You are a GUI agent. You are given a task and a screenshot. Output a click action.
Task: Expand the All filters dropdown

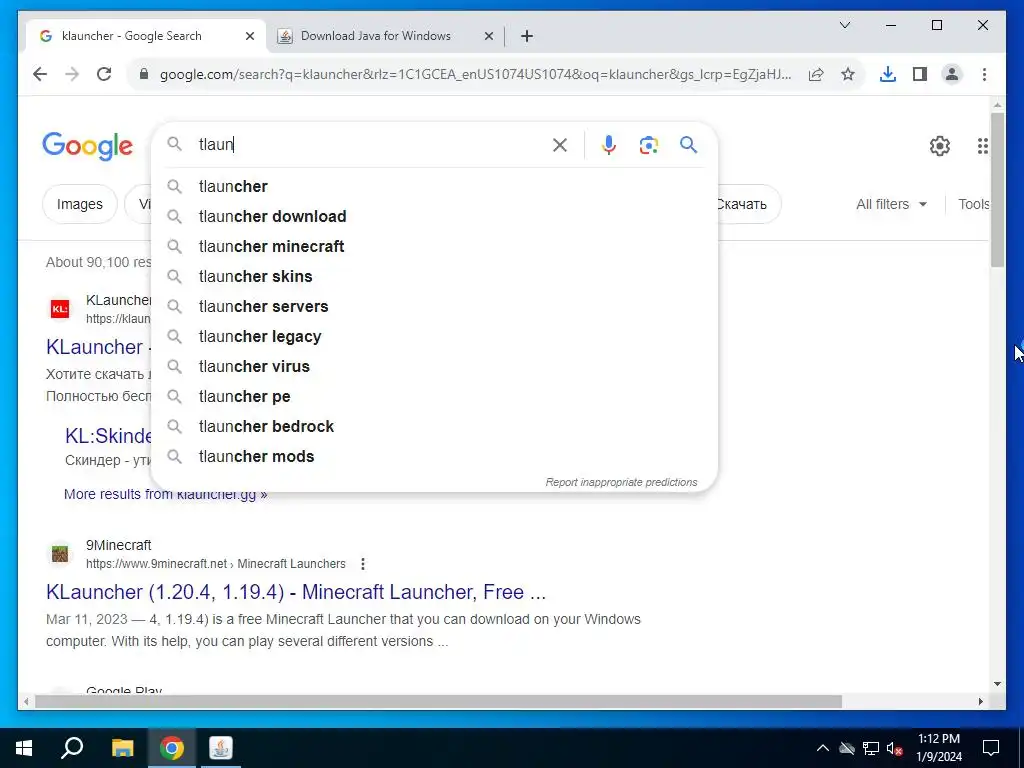tap(891, 204)
